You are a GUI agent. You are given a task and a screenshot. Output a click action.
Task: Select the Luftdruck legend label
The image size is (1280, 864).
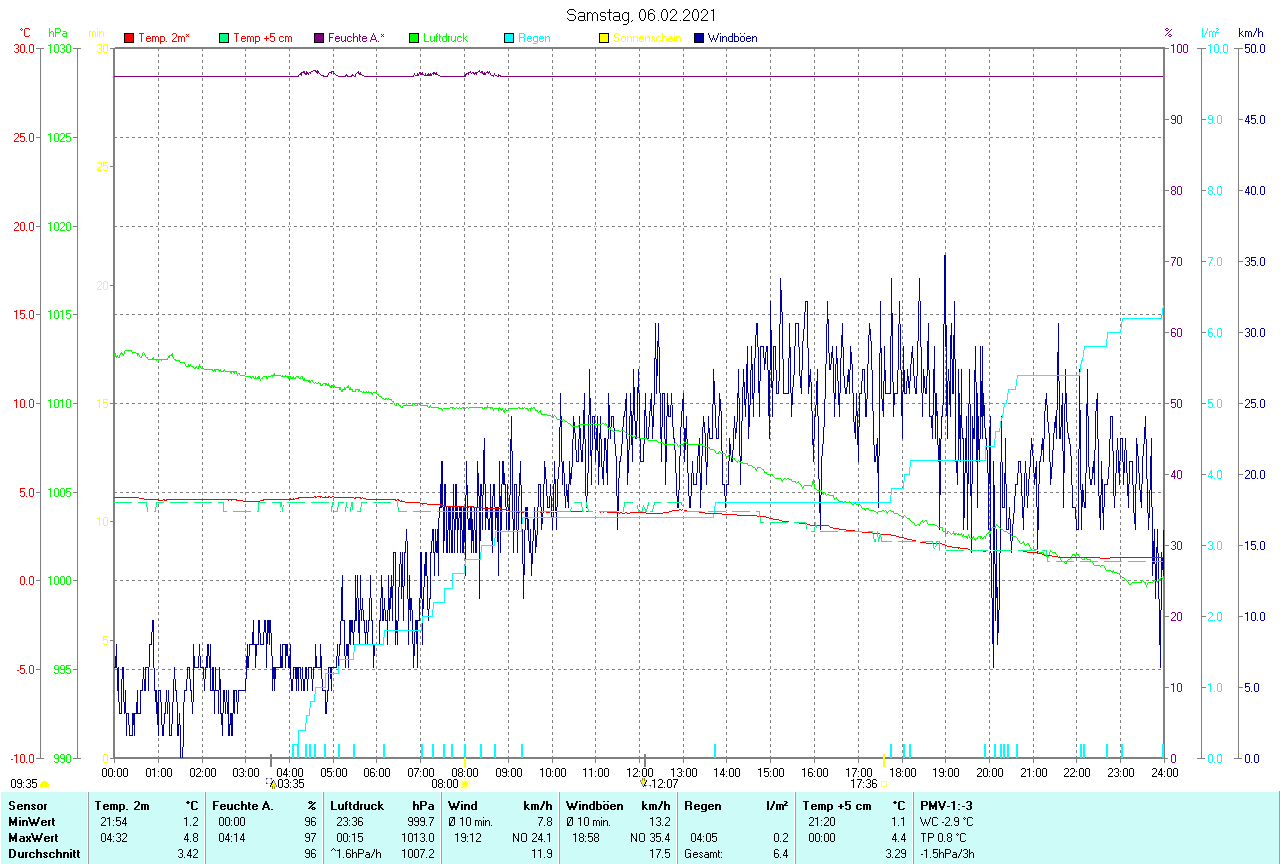coord(445,38)
